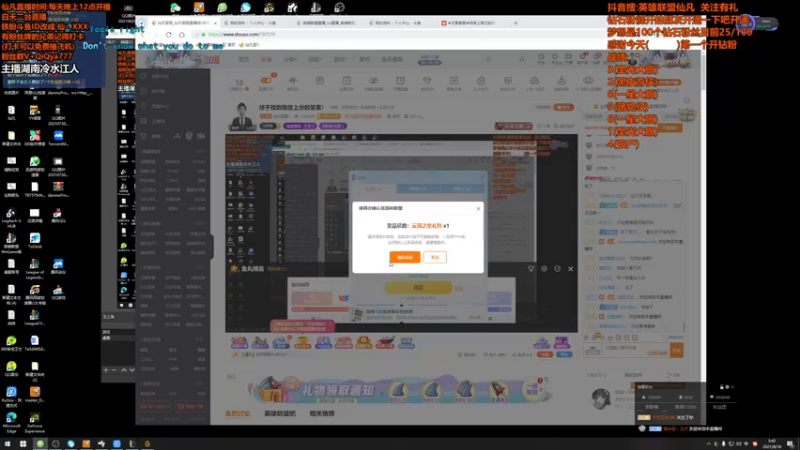Image resolution: width=800 pixels, height=450 pixels.
Task: Open the gift notification banner
Action: click(399, 391)
